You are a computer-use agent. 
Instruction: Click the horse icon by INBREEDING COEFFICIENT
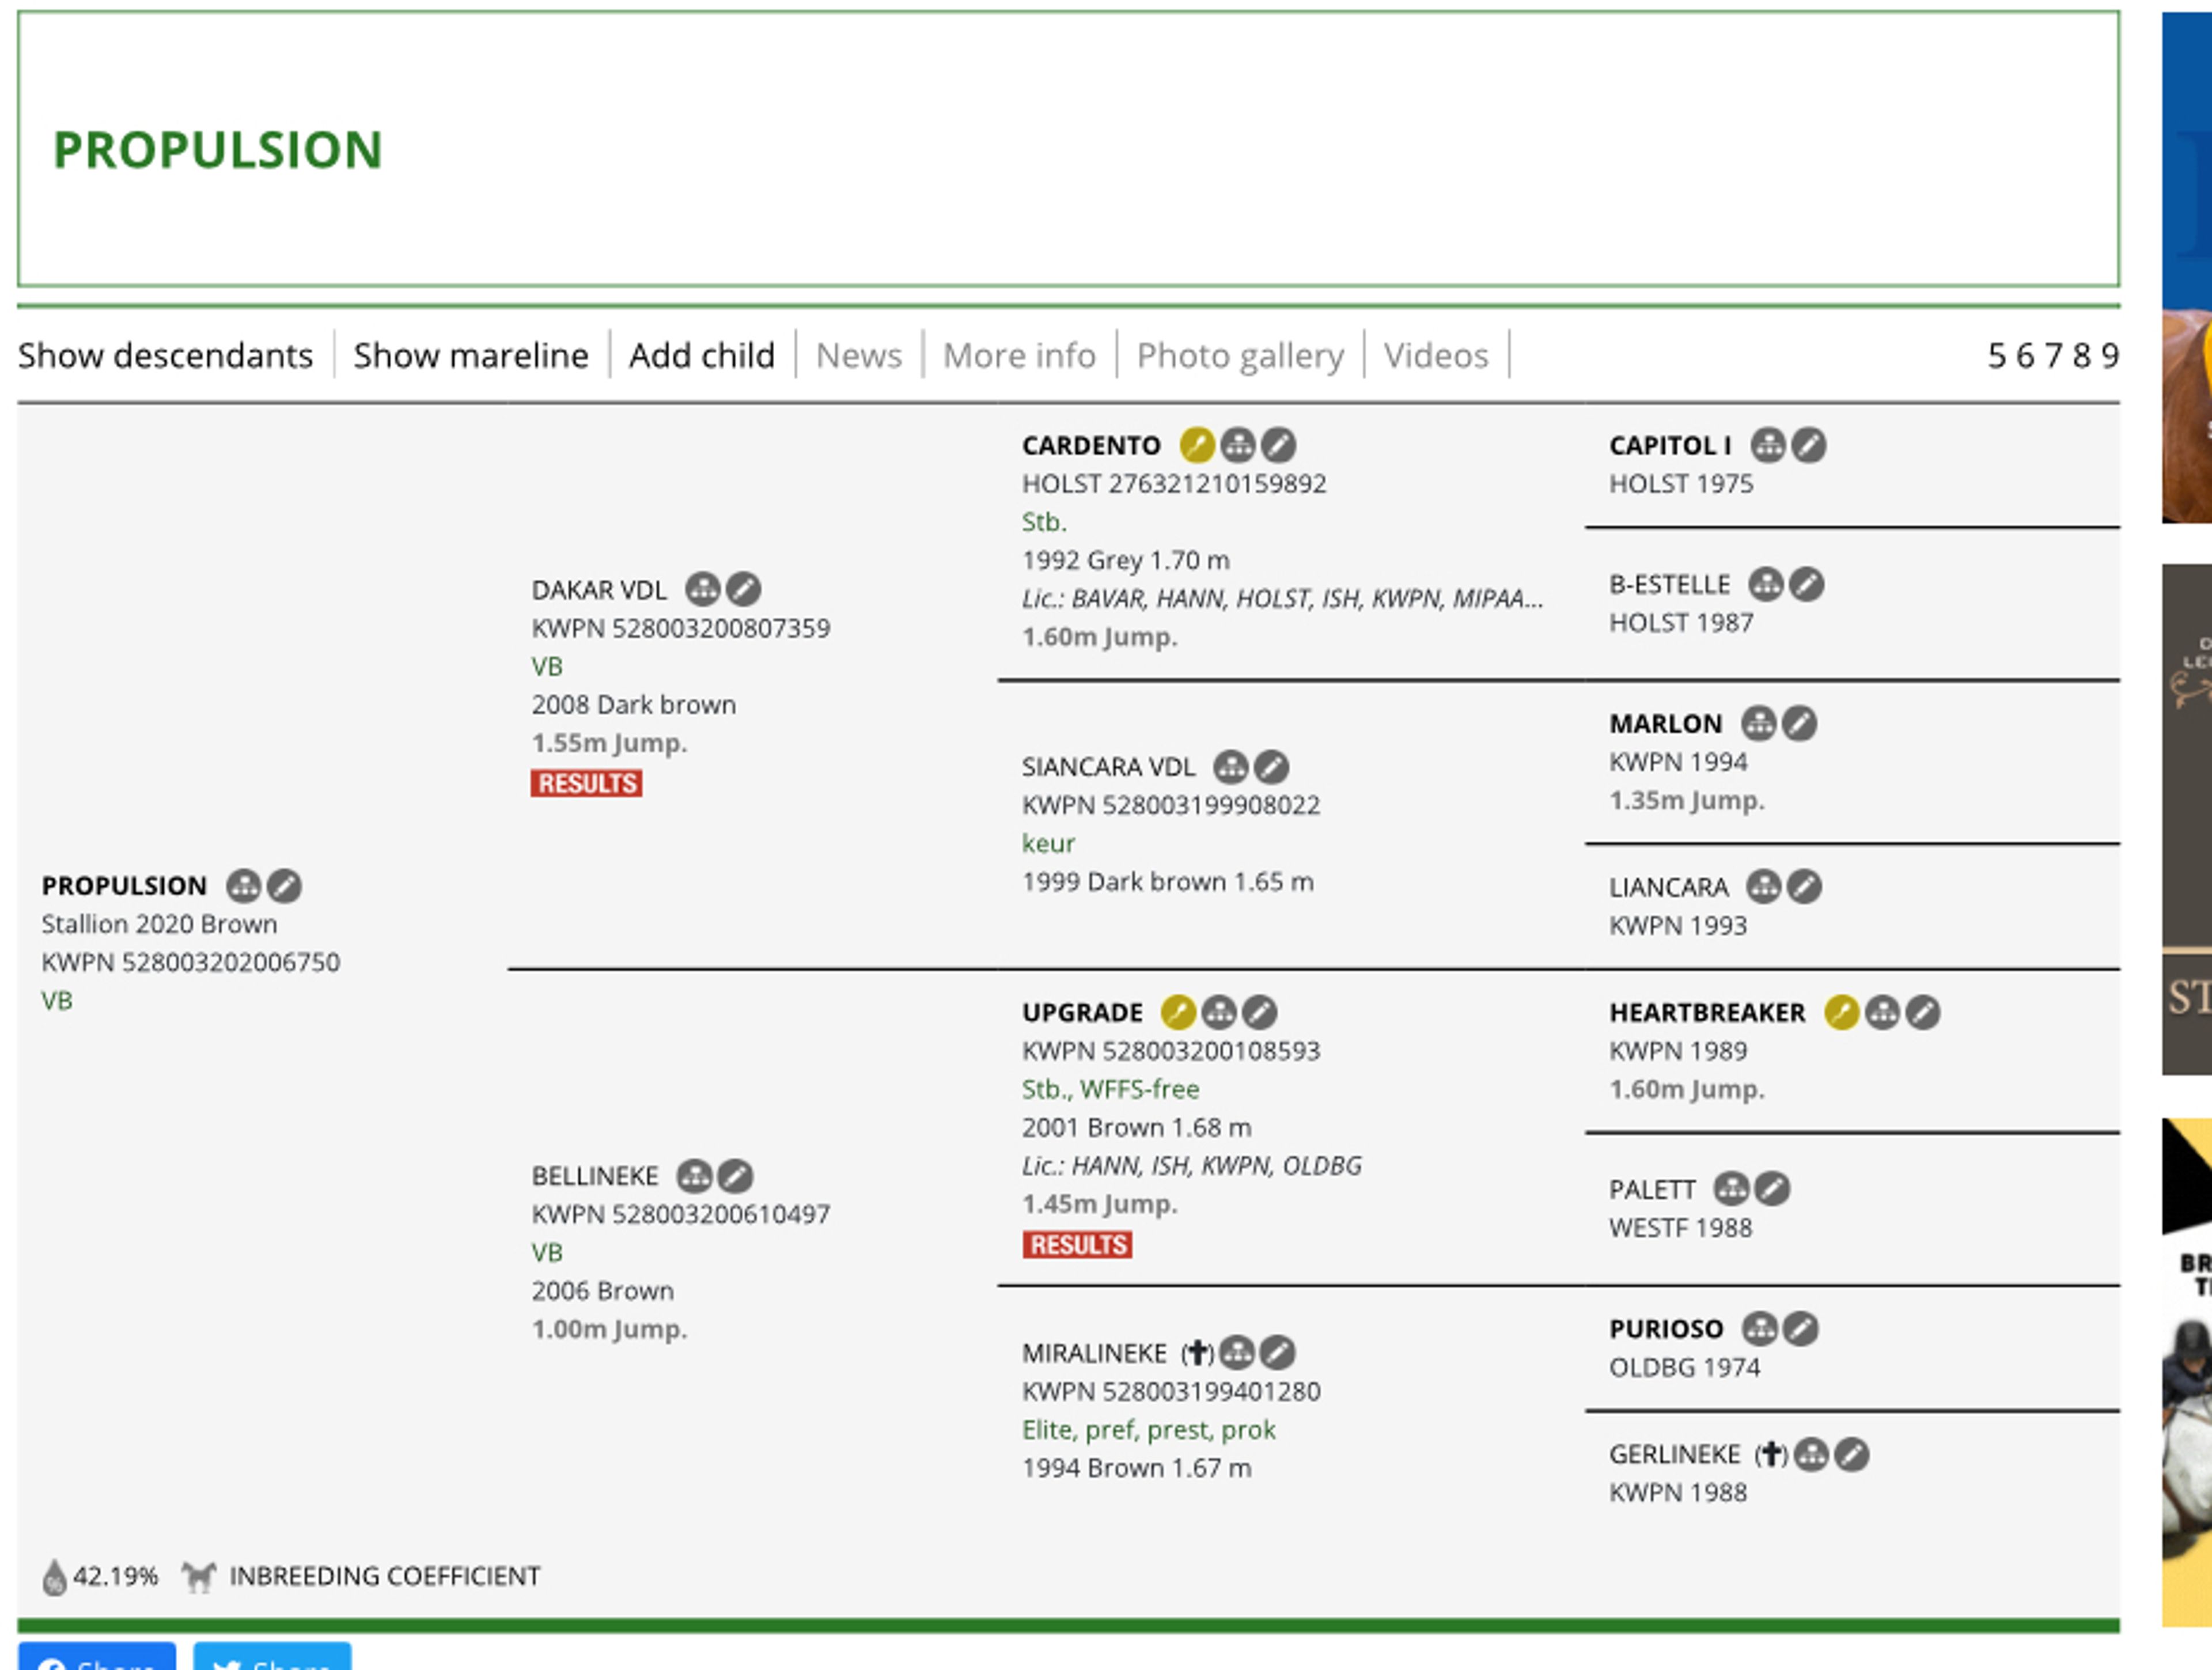pyautogui.click(x=198, y=1577)
